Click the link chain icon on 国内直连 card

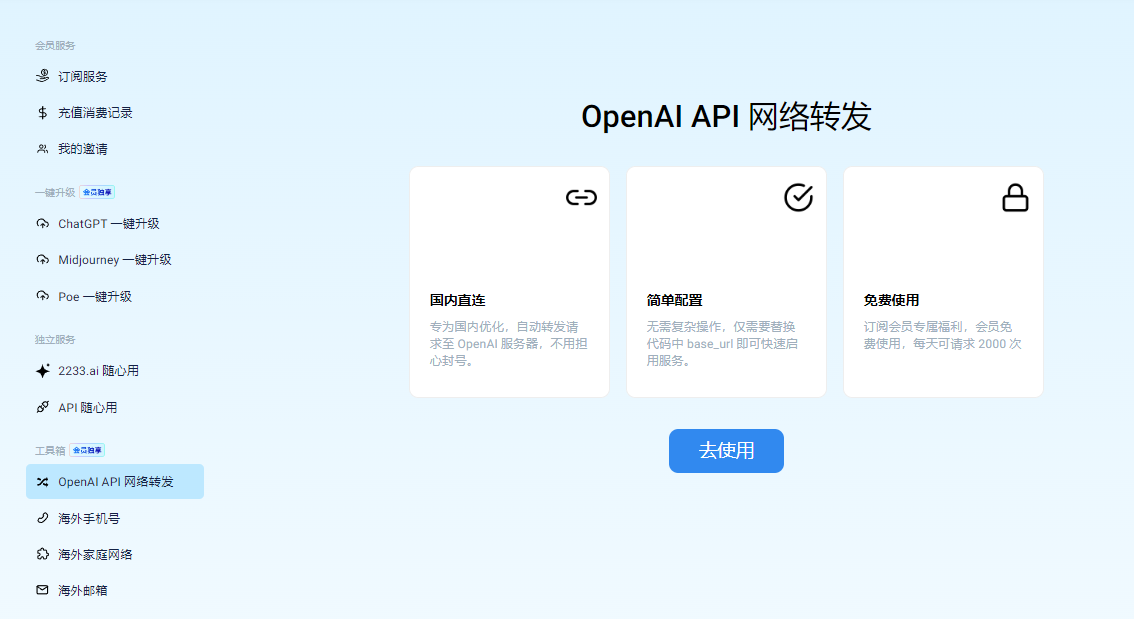(581, 197)
